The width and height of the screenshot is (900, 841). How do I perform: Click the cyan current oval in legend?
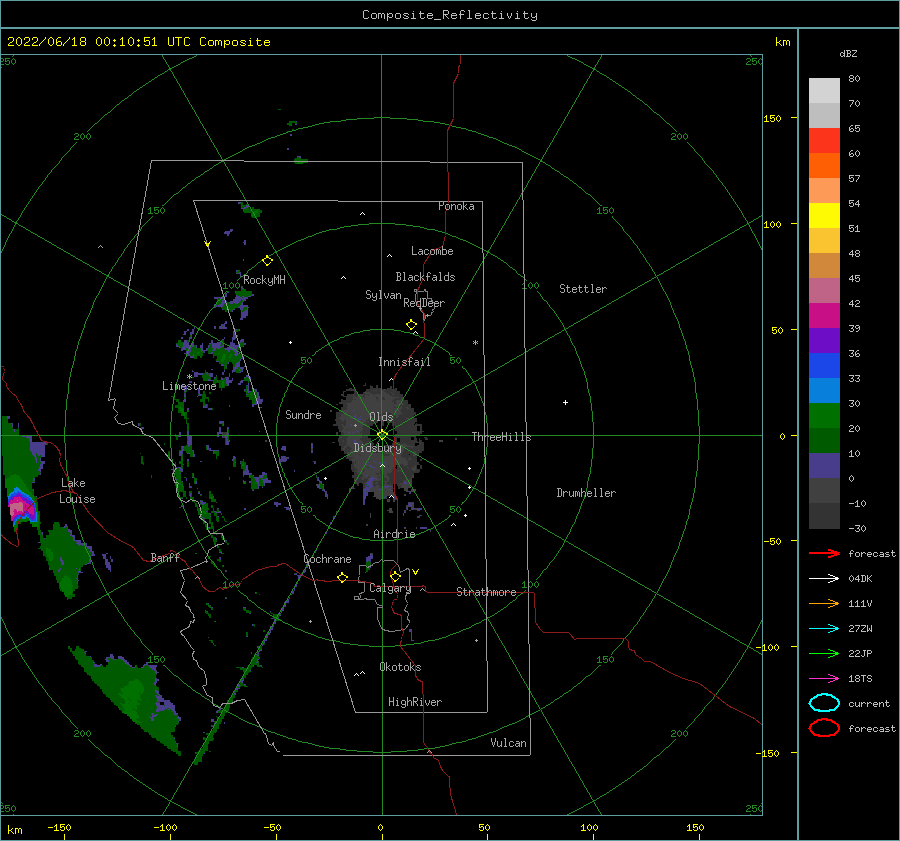pyautogui.click(x=824, y=703)
